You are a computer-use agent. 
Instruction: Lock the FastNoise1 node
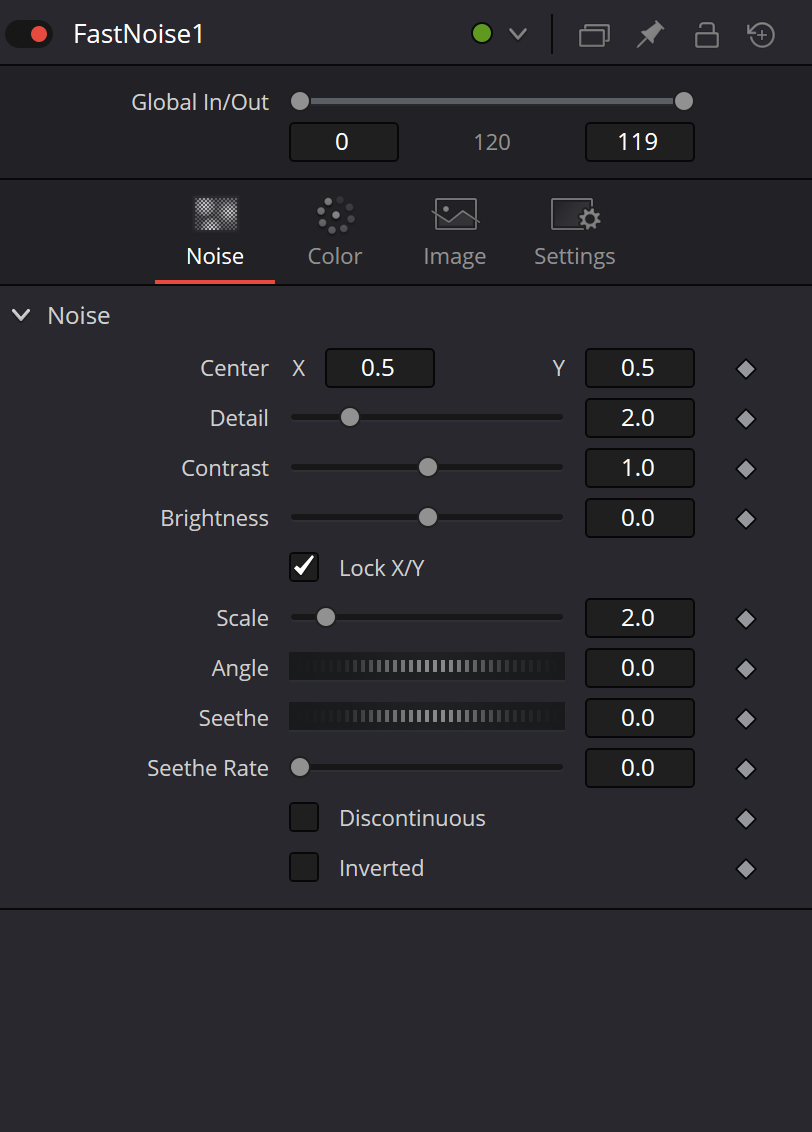tap(707, 34)
